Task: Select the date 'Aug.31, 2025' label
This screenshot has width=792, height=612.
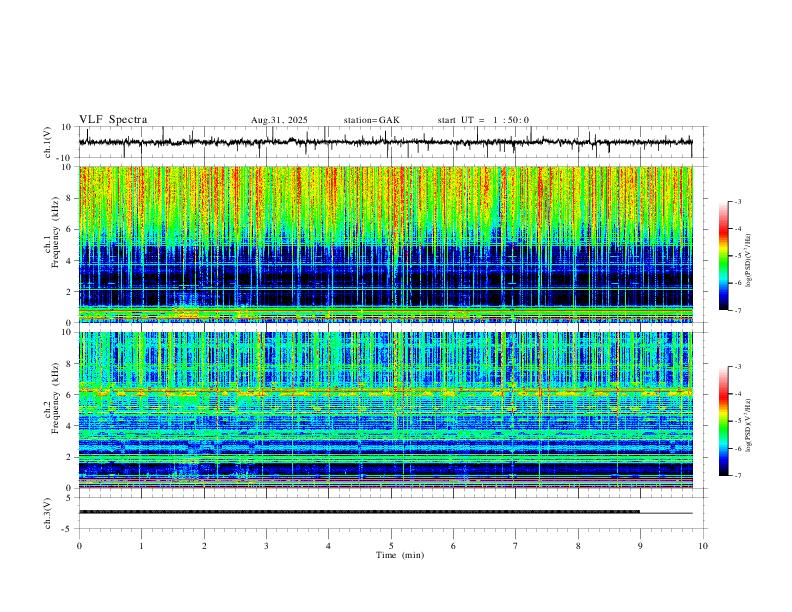Action: 279,120
